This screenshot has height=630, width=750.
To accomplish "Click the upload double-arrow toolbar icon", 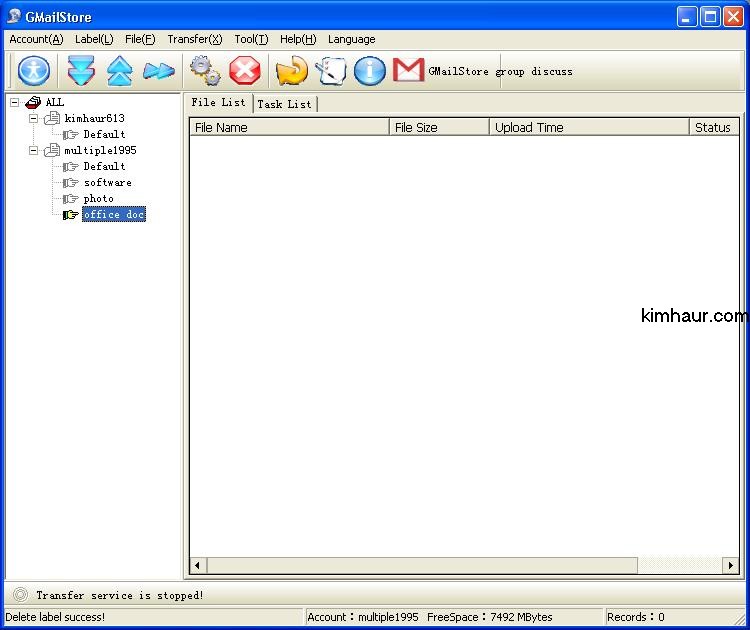I will click(119, 71).
